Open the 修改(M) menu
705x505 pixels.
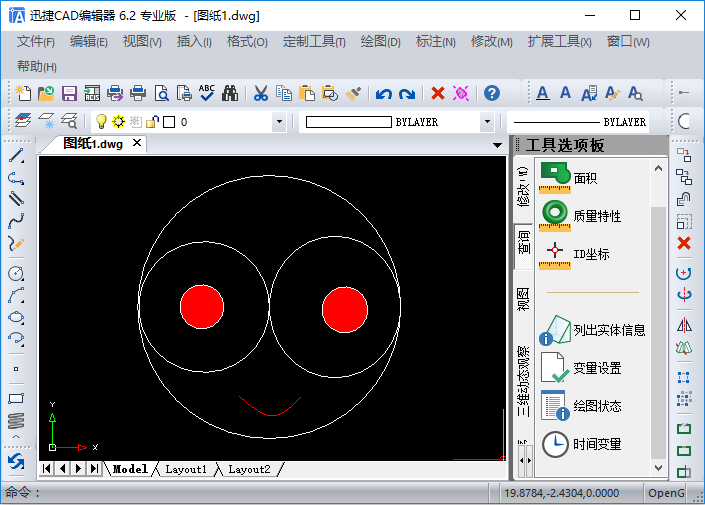pyautogui.click(x=491, y=42)
